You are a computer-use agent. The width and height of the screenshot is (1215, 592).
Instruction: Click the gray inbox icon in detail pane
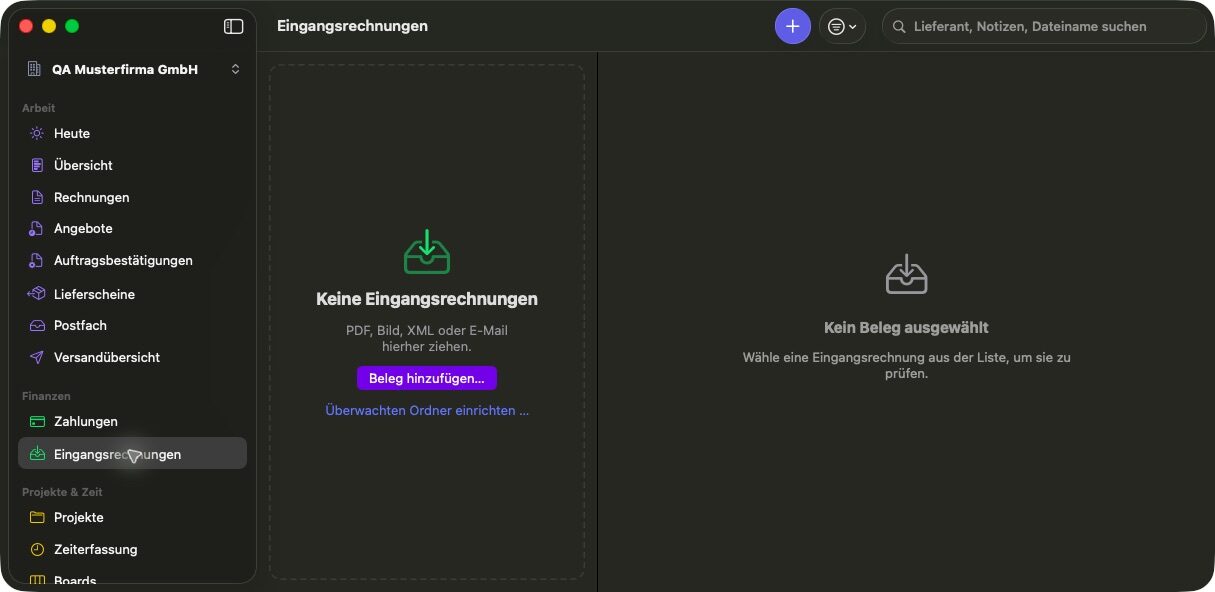pyautogui.click(x=907, y=274)
